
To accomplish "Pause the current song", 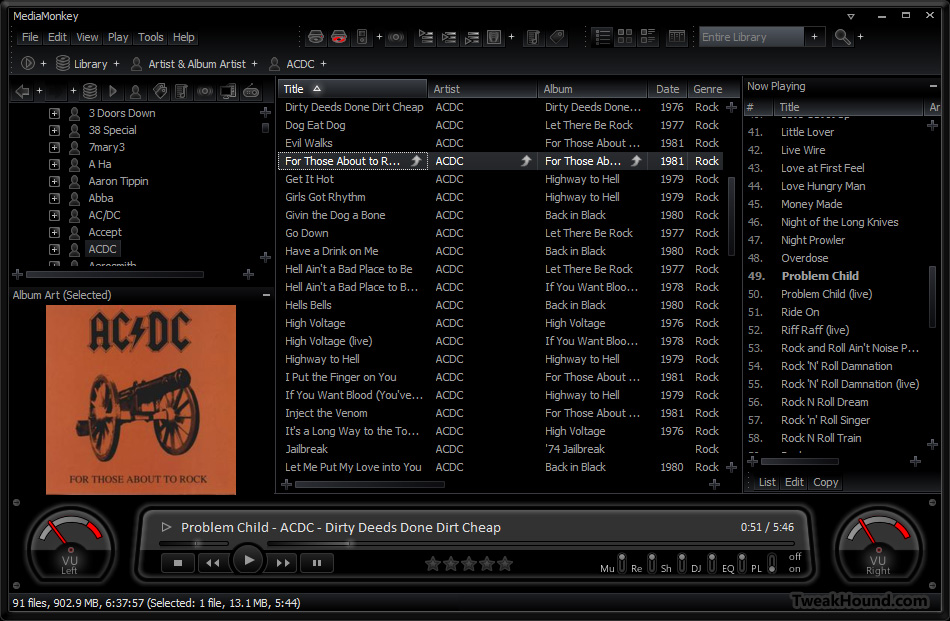I will 317,563.
